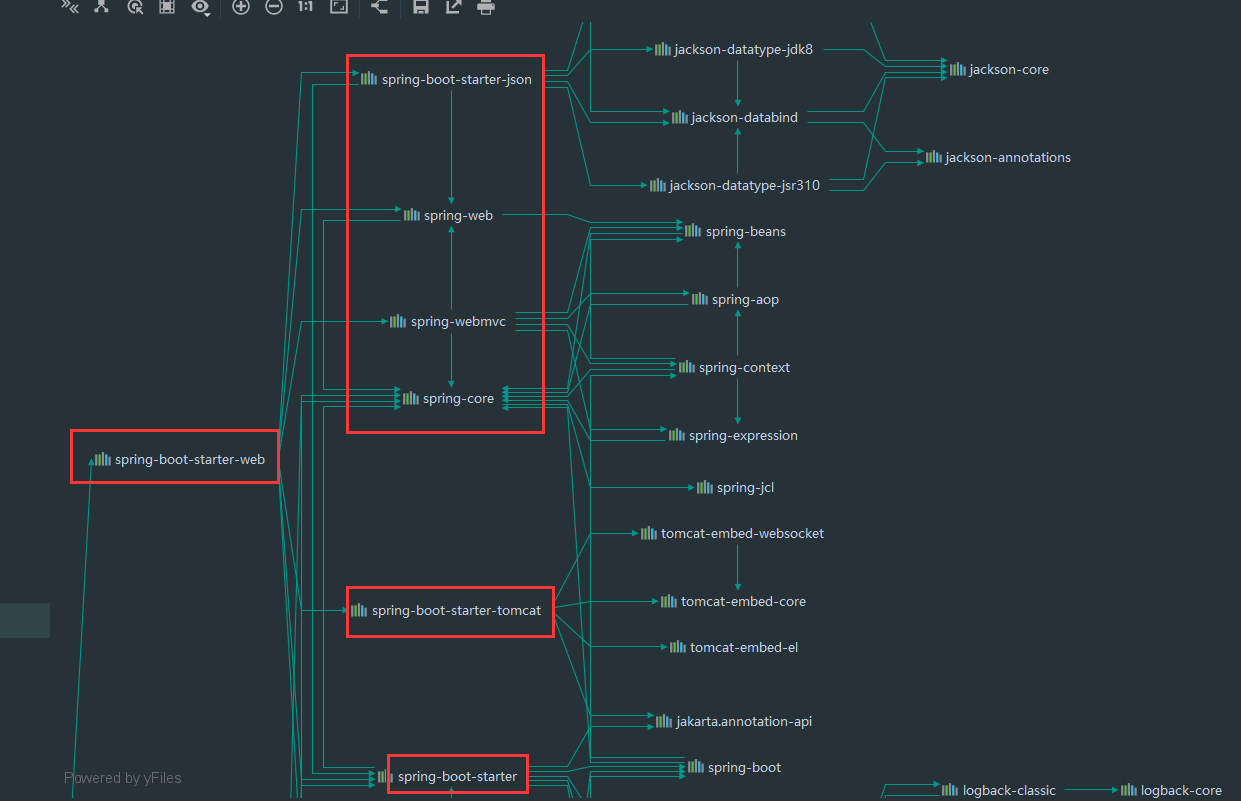Choose the spring-boot node
Screen dimensions: 1241x801
(734, 767)
